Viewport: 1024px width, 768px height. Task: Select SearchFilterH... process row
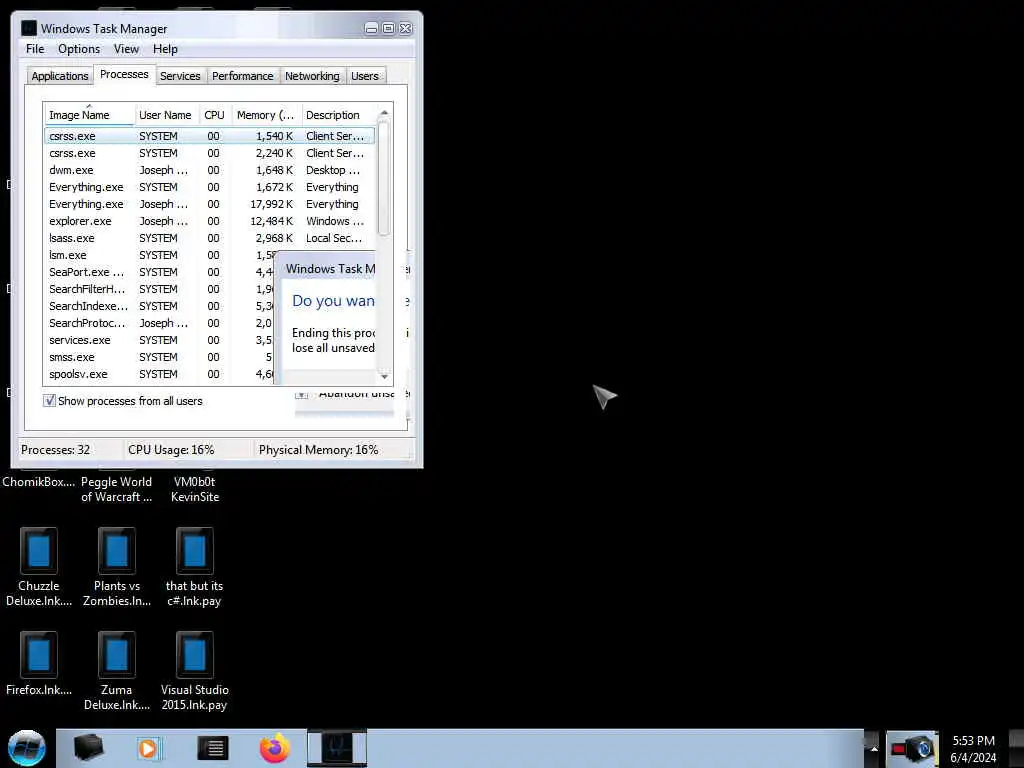pos(159,289)
